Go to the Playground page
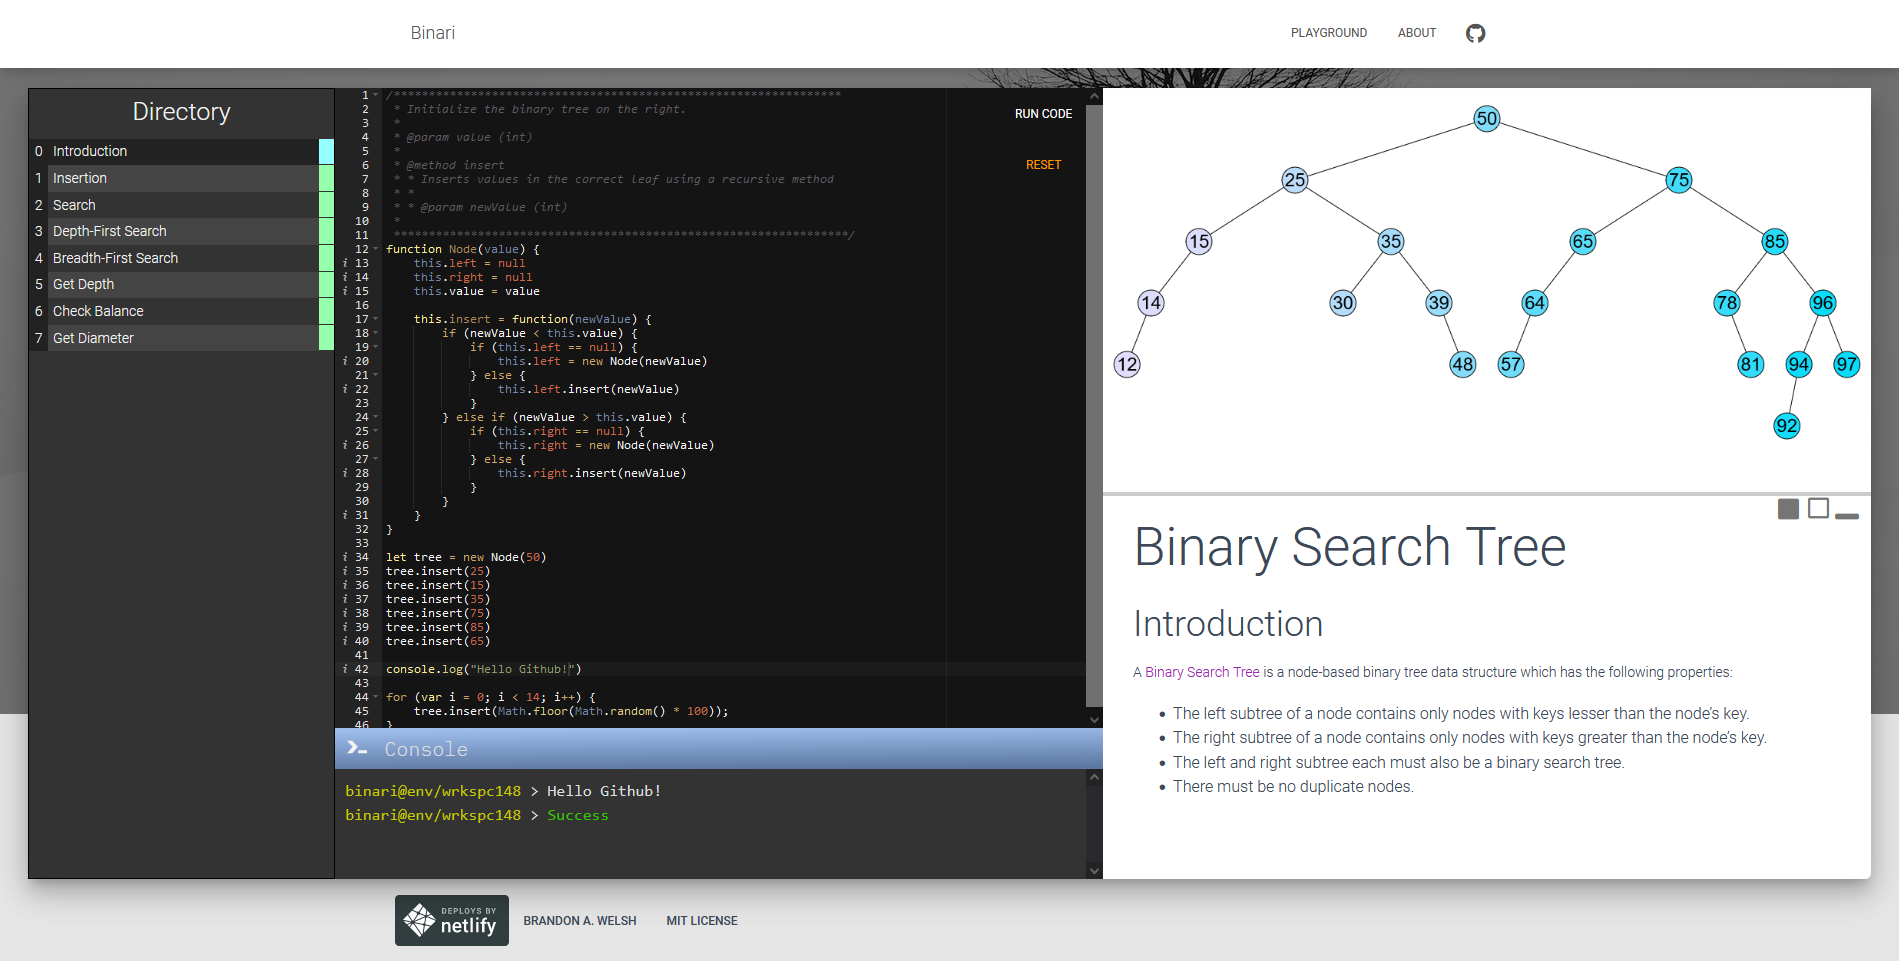1899x961 pixels. coord(1328,33)
